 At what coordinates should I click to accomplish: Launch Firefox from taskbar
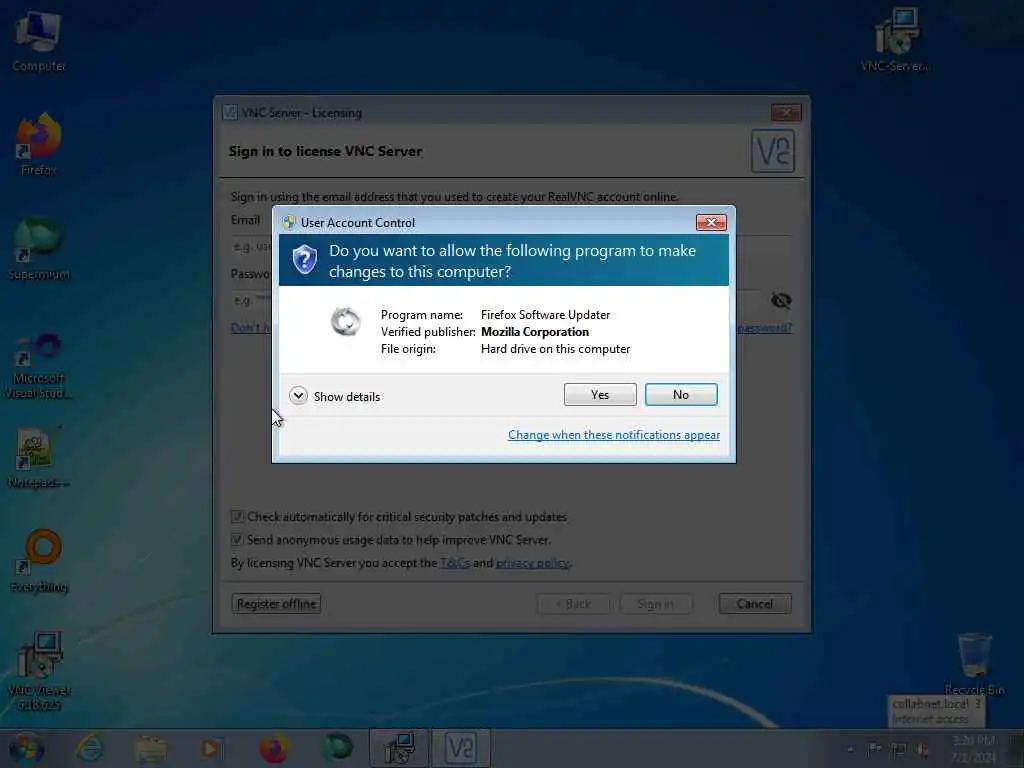click(x=274, y=748)
